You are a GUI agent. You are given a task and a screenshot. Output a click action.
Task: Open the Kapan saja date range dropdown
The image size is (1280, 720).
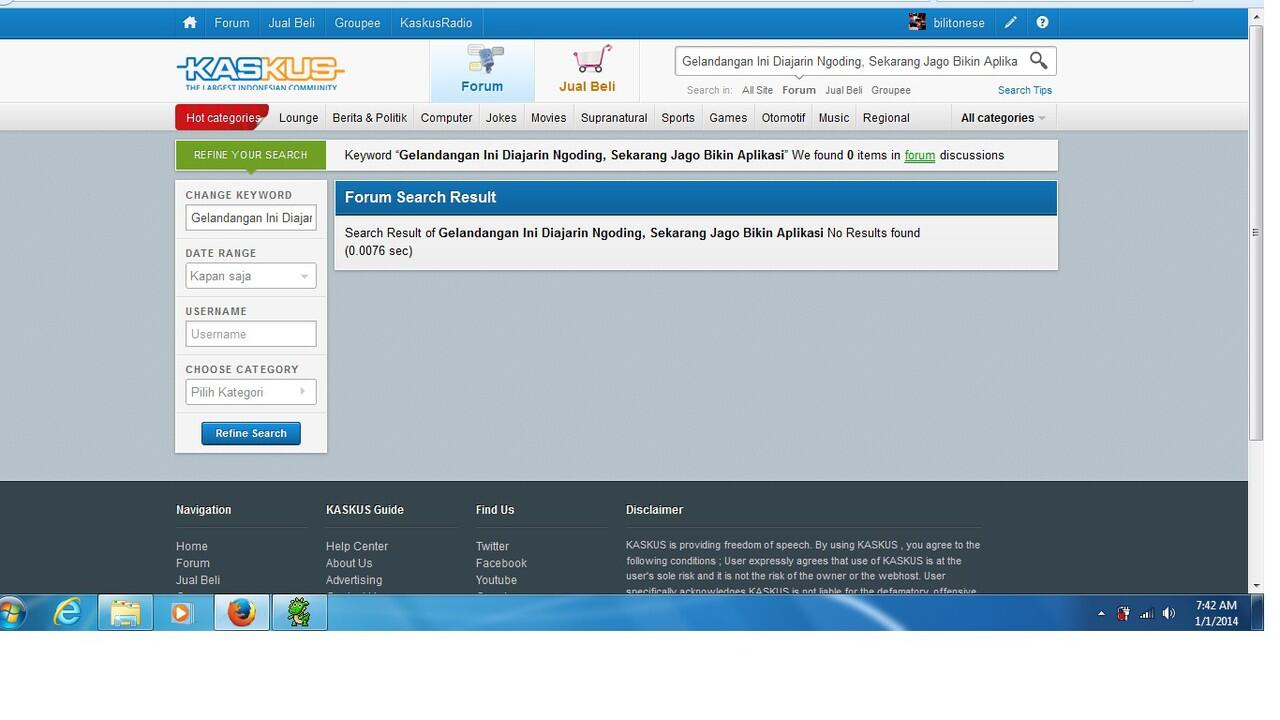click(x=251, y=276)
